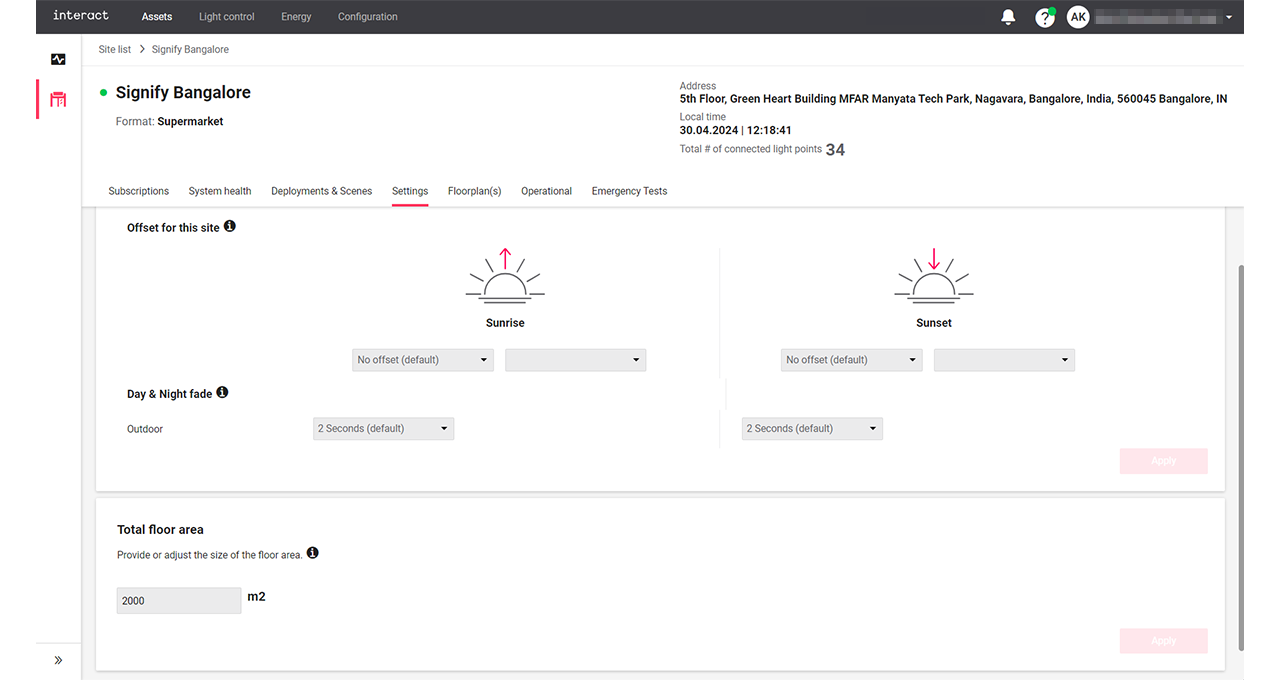This screenshot has height=700, width=1280.
Task: Open the monitoring pulse icon in sidebar
Action: pos(58,60)
